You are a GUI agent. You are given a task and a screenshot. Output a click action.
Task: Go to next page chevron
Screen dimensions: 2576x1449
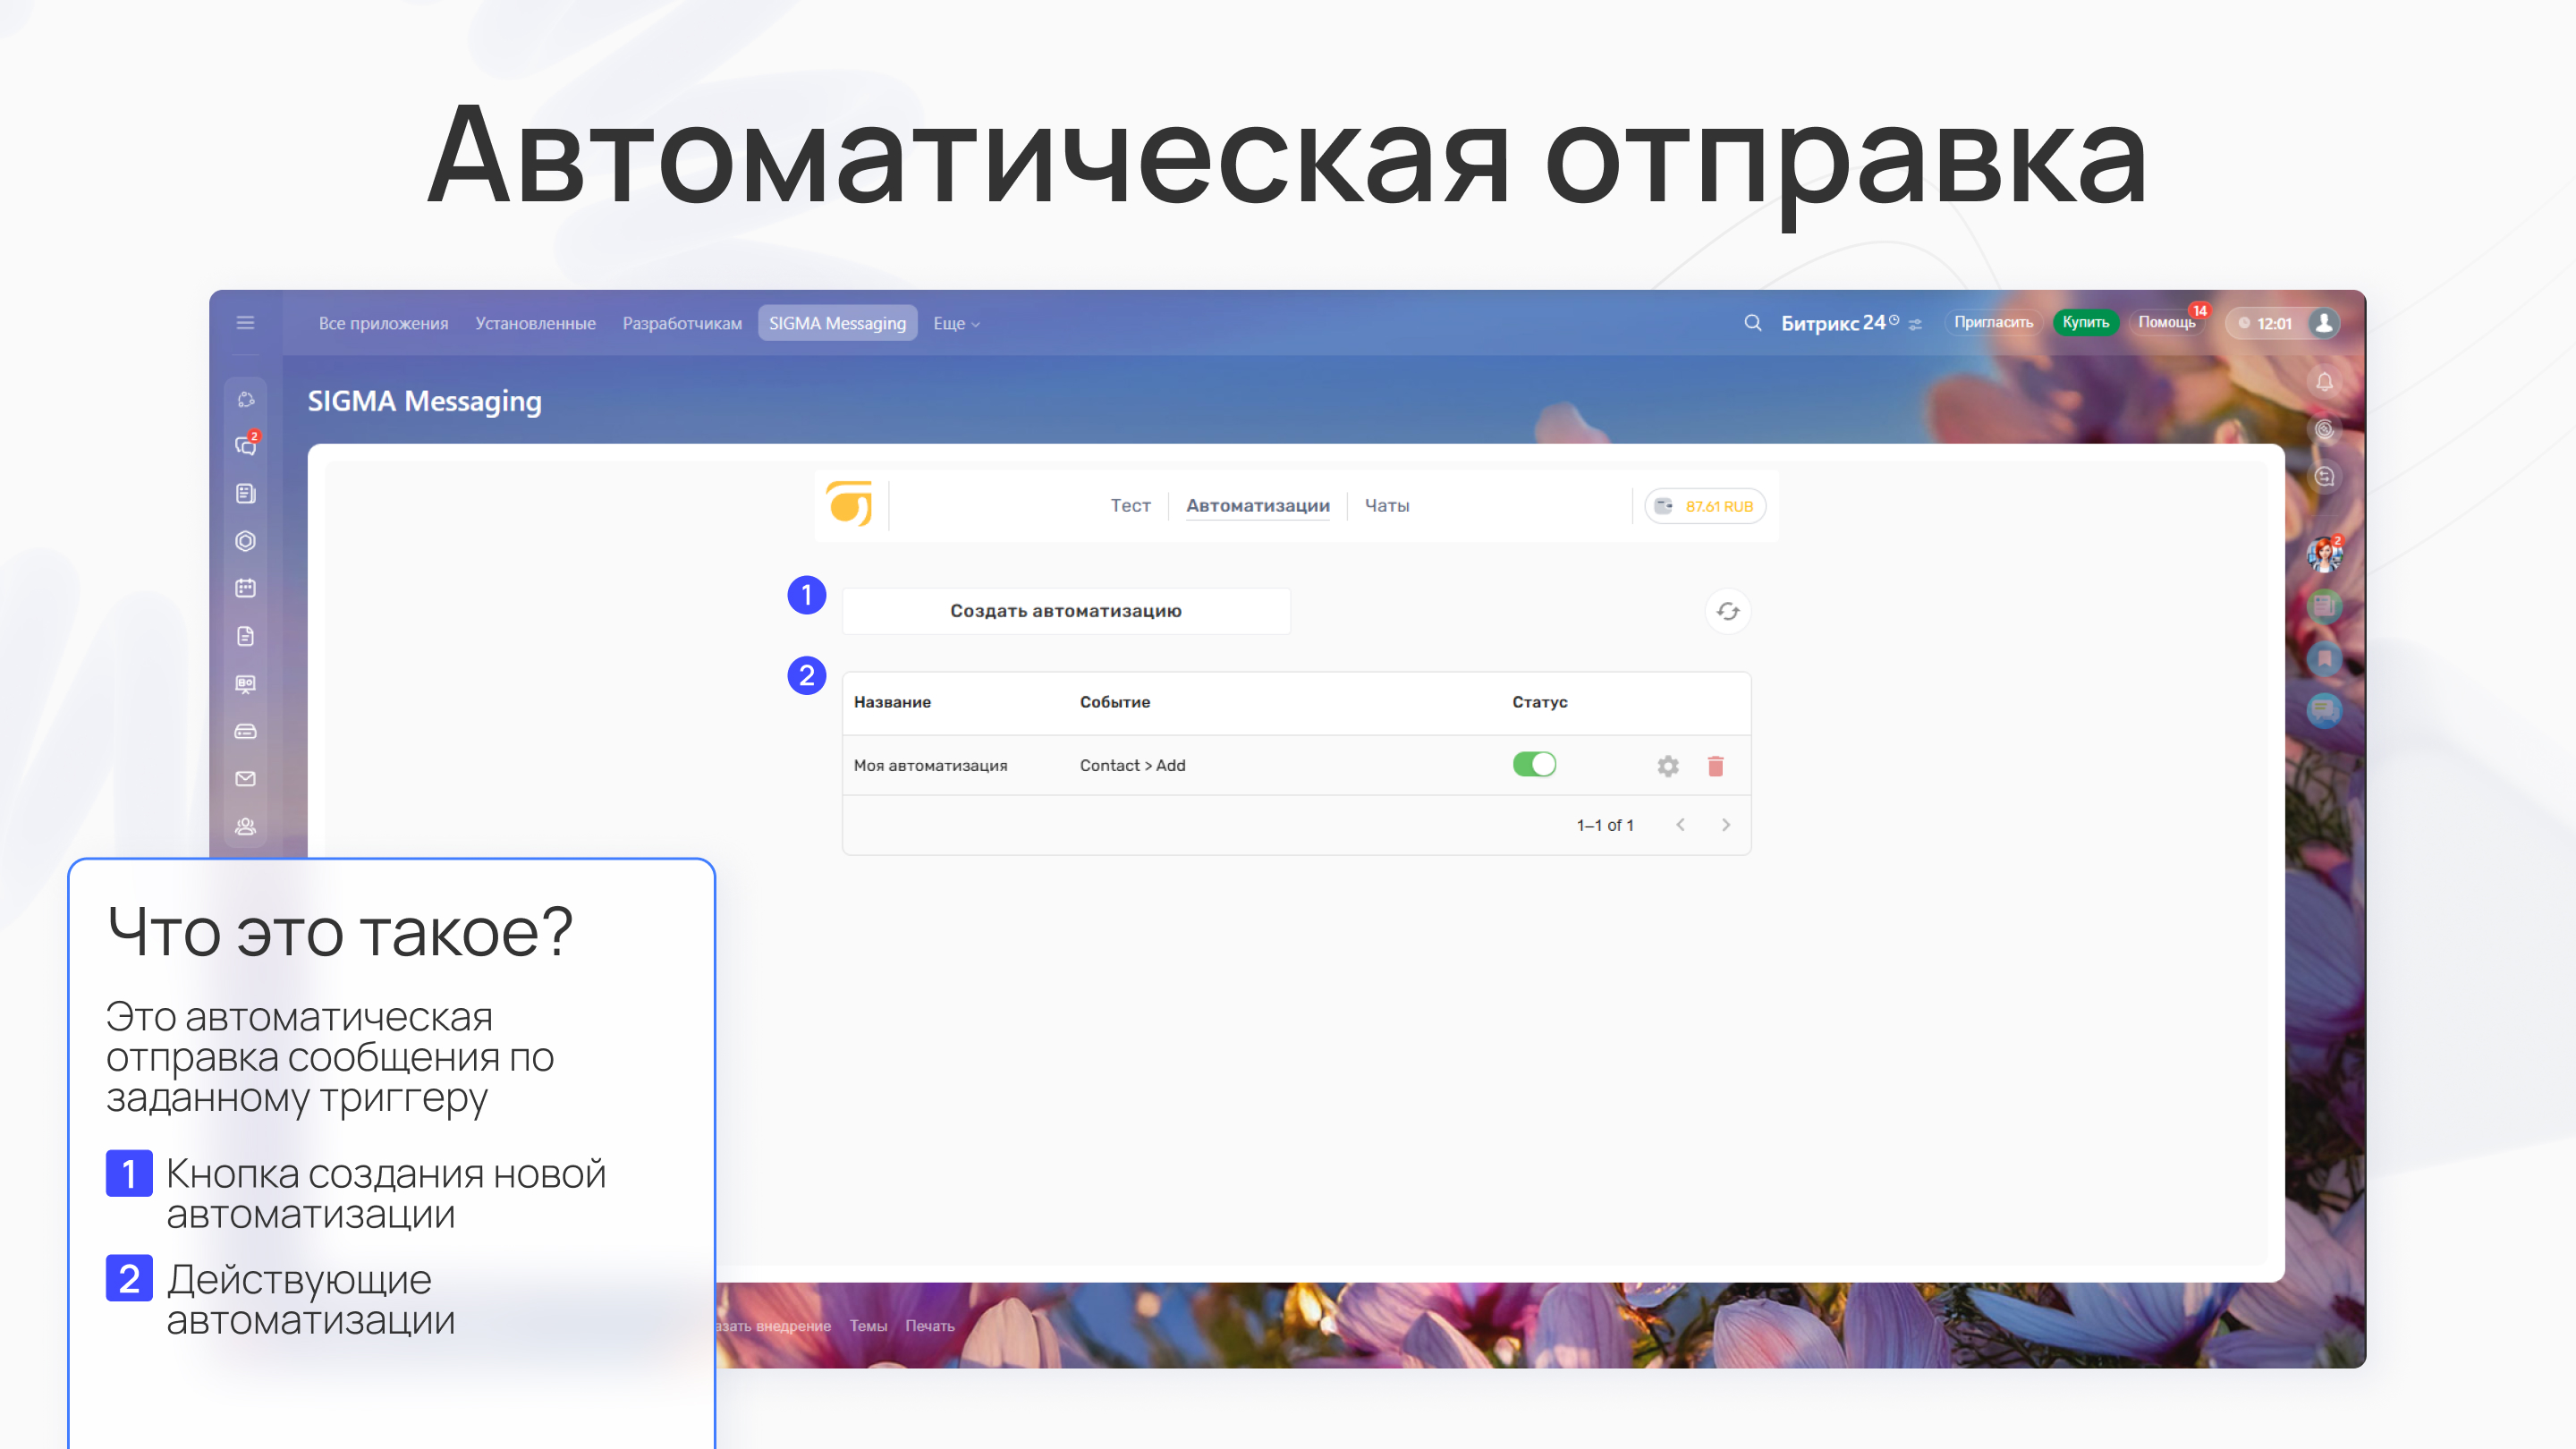tap(1725, 825)
